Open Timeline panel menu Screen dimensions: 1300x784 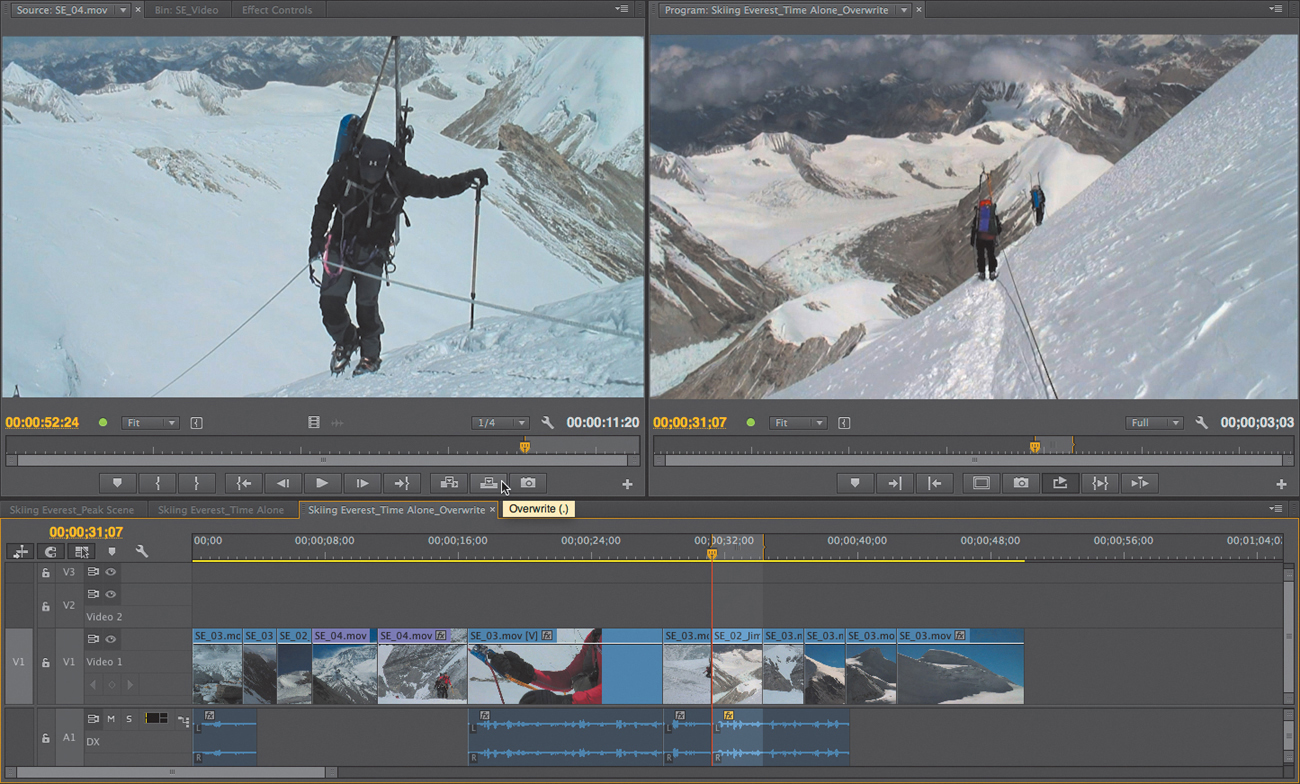pyautogui.click(x=1276, y=509)
